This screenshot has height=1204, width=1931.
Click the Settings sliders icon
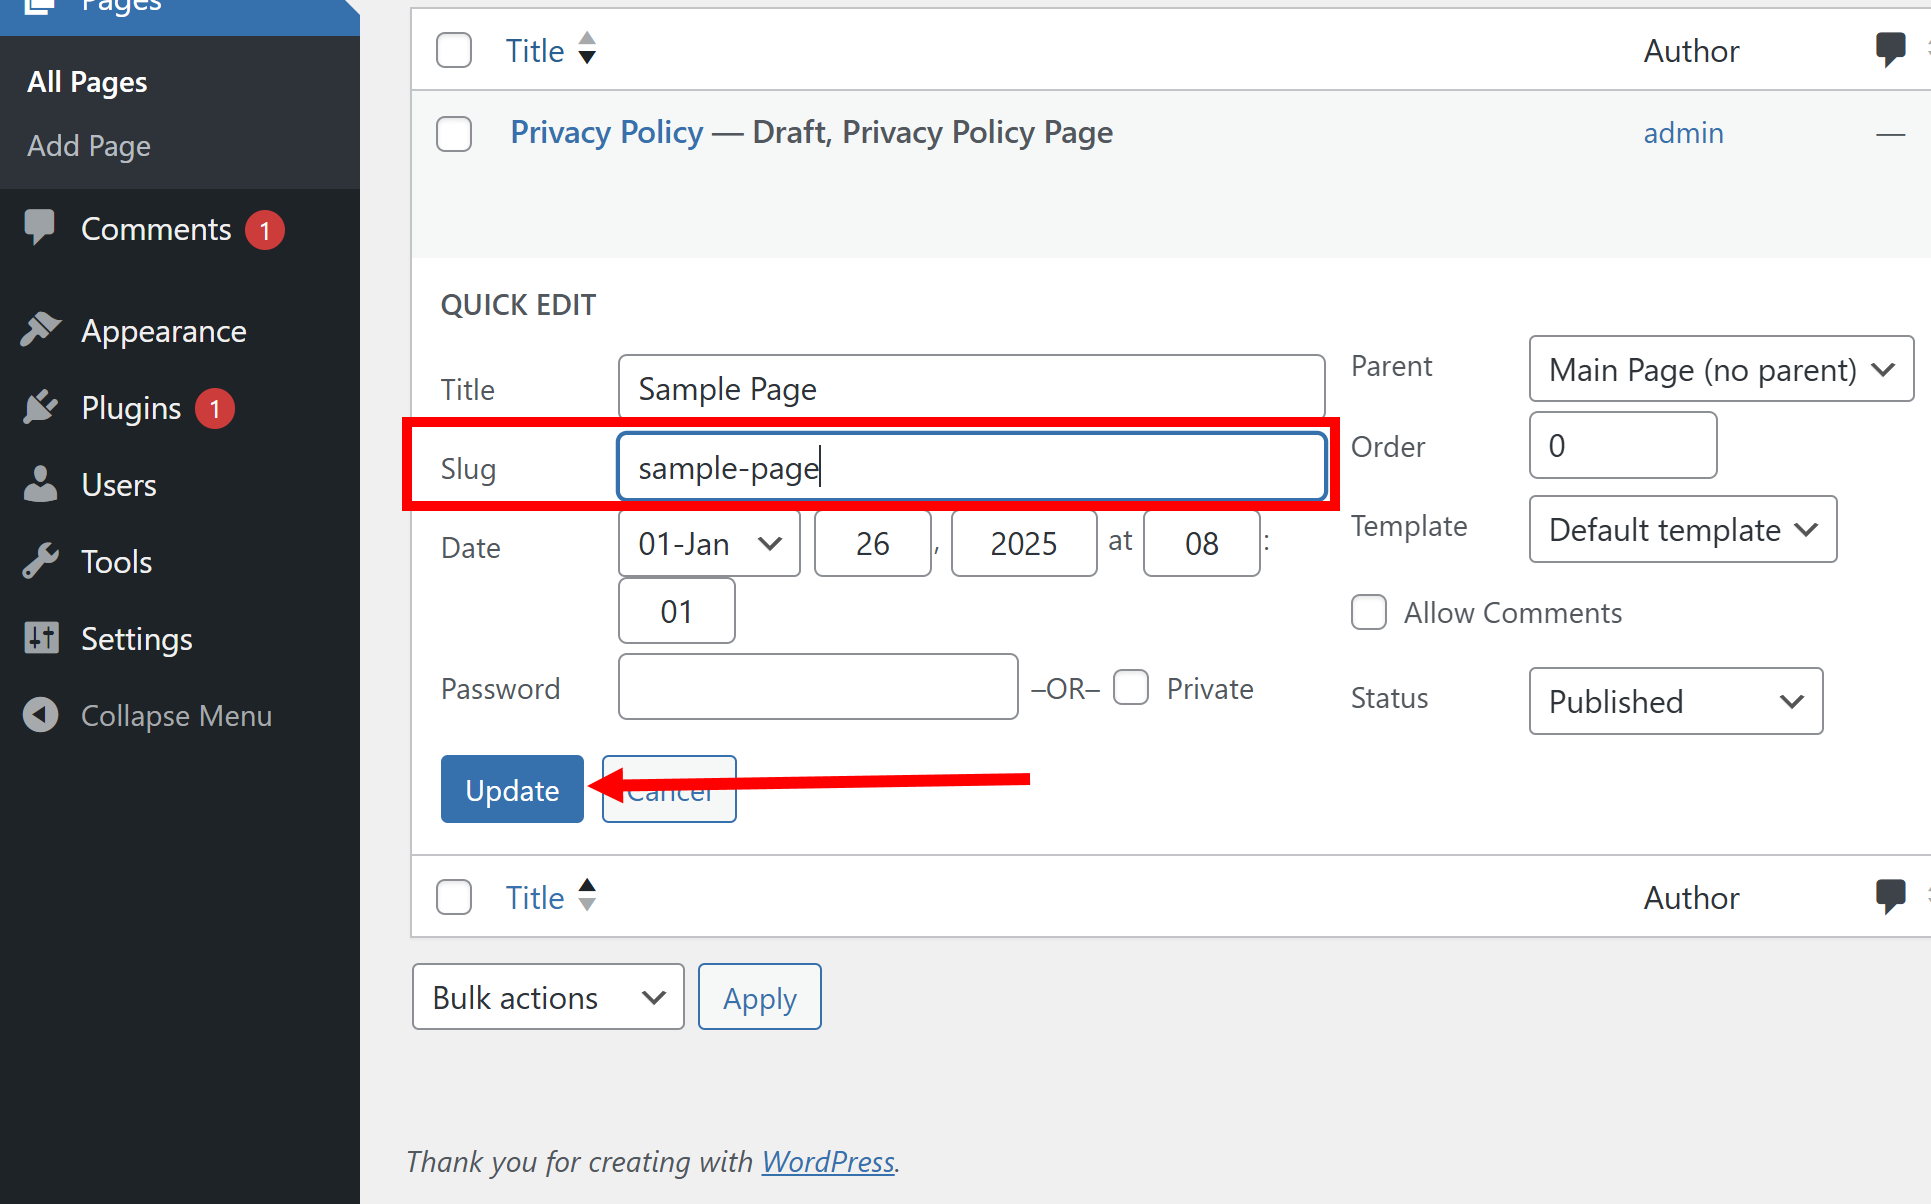pyautogui.click(x=41, y=638)
